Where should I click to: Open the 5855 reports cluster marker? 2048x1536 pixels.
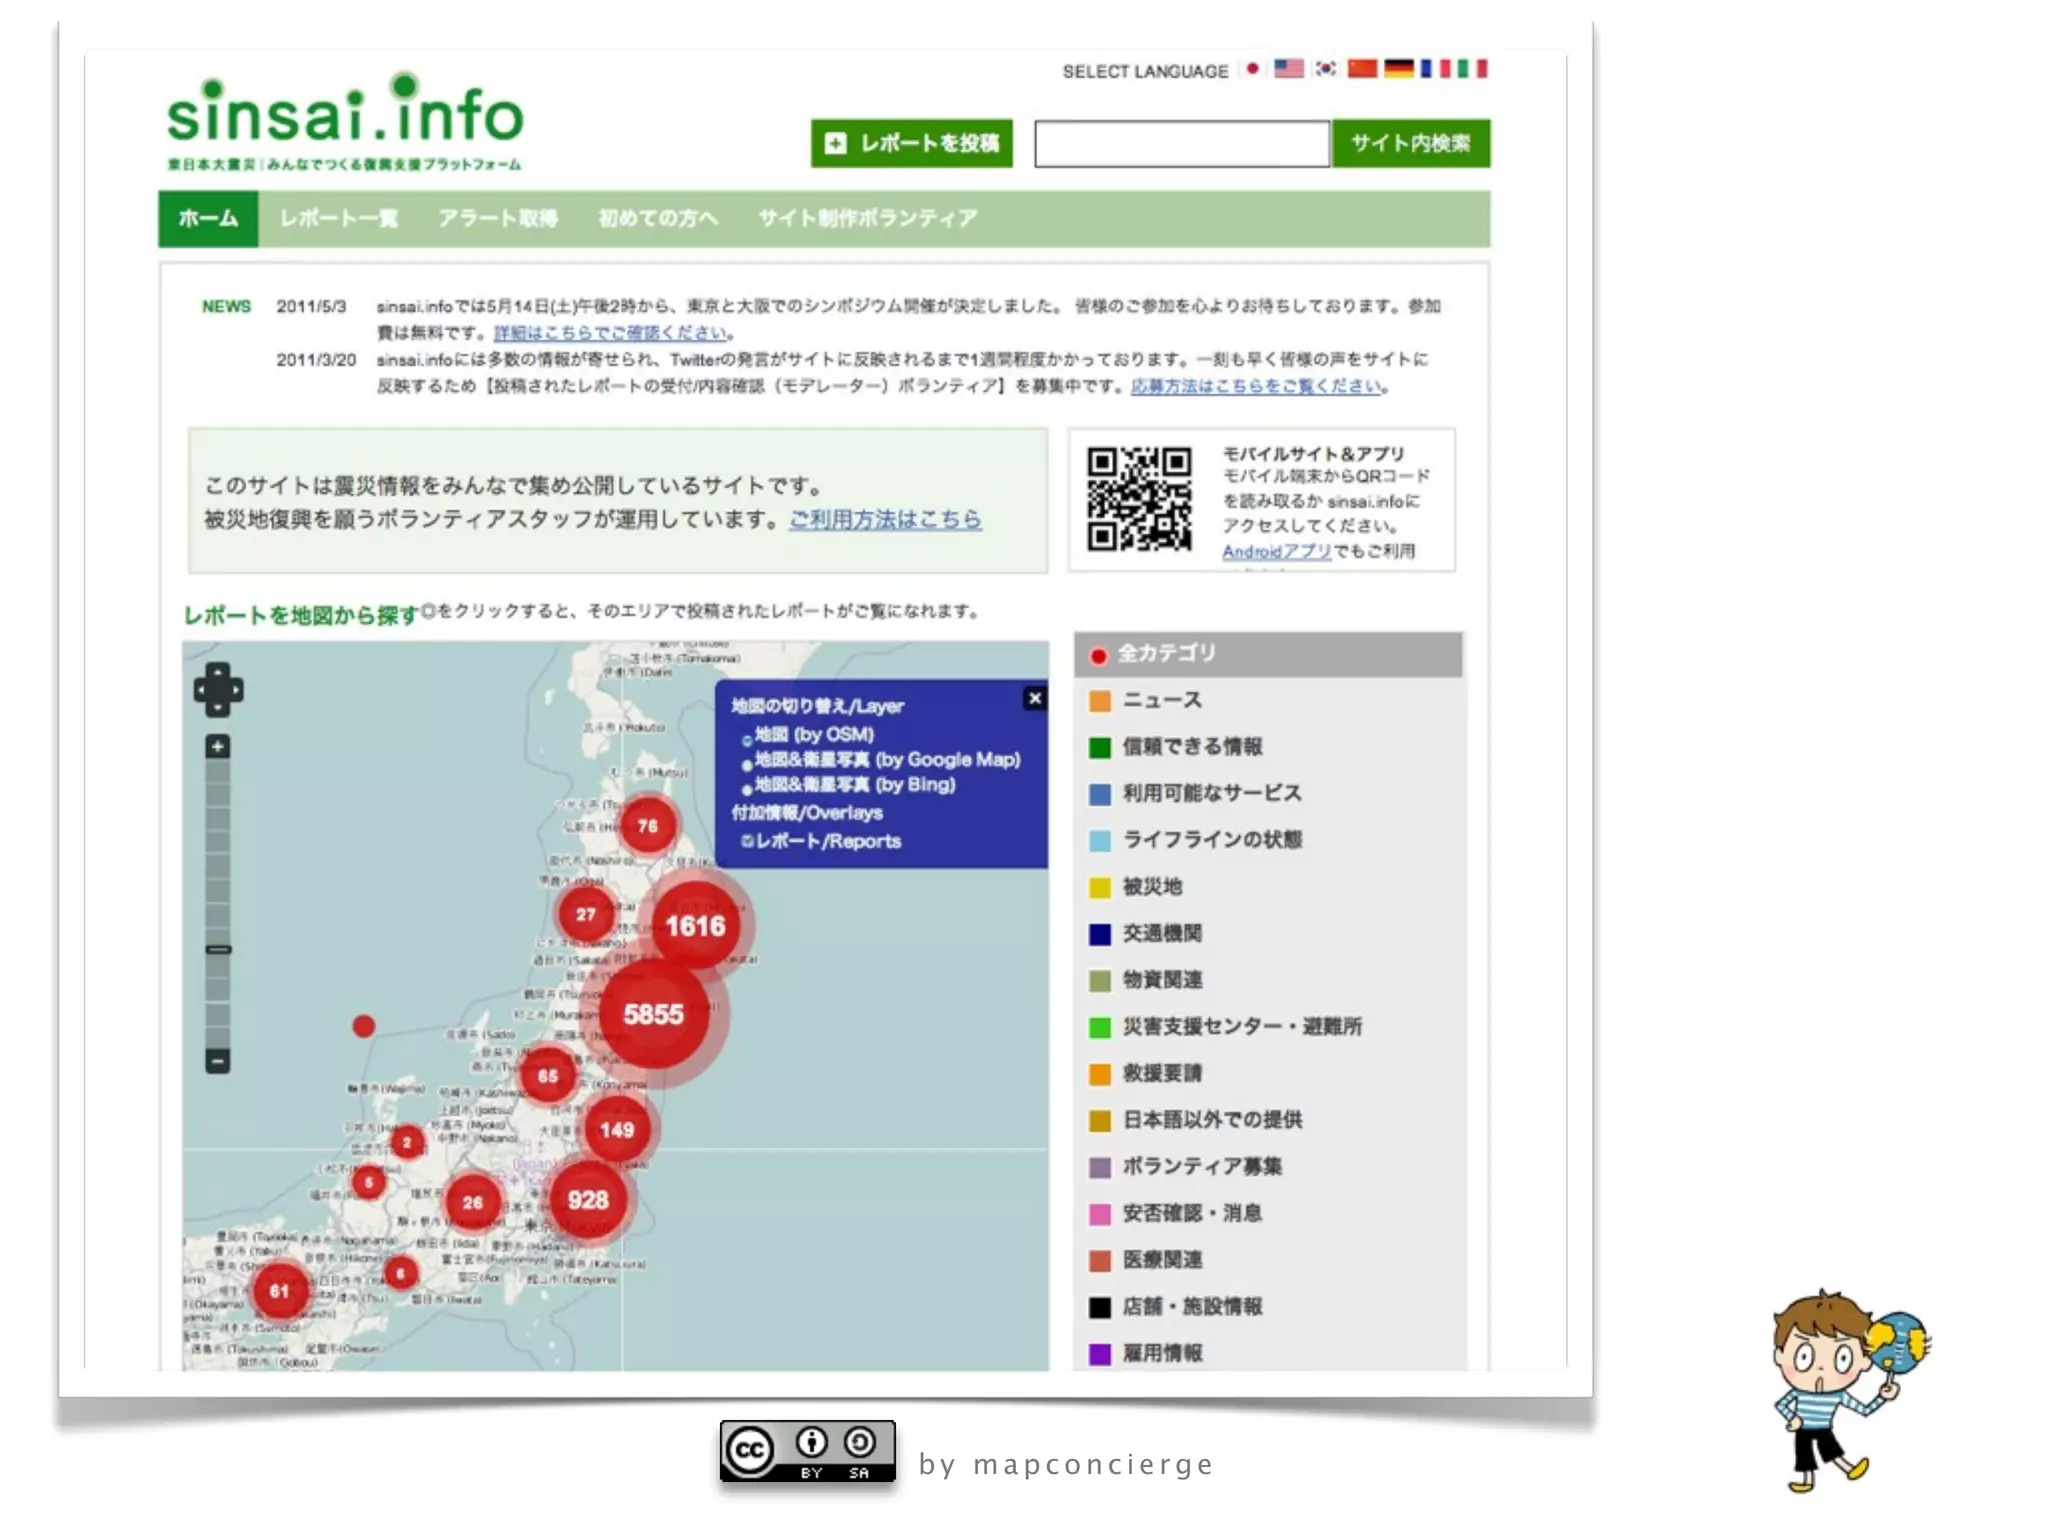pyautogui.click(x=654, y=1015)
